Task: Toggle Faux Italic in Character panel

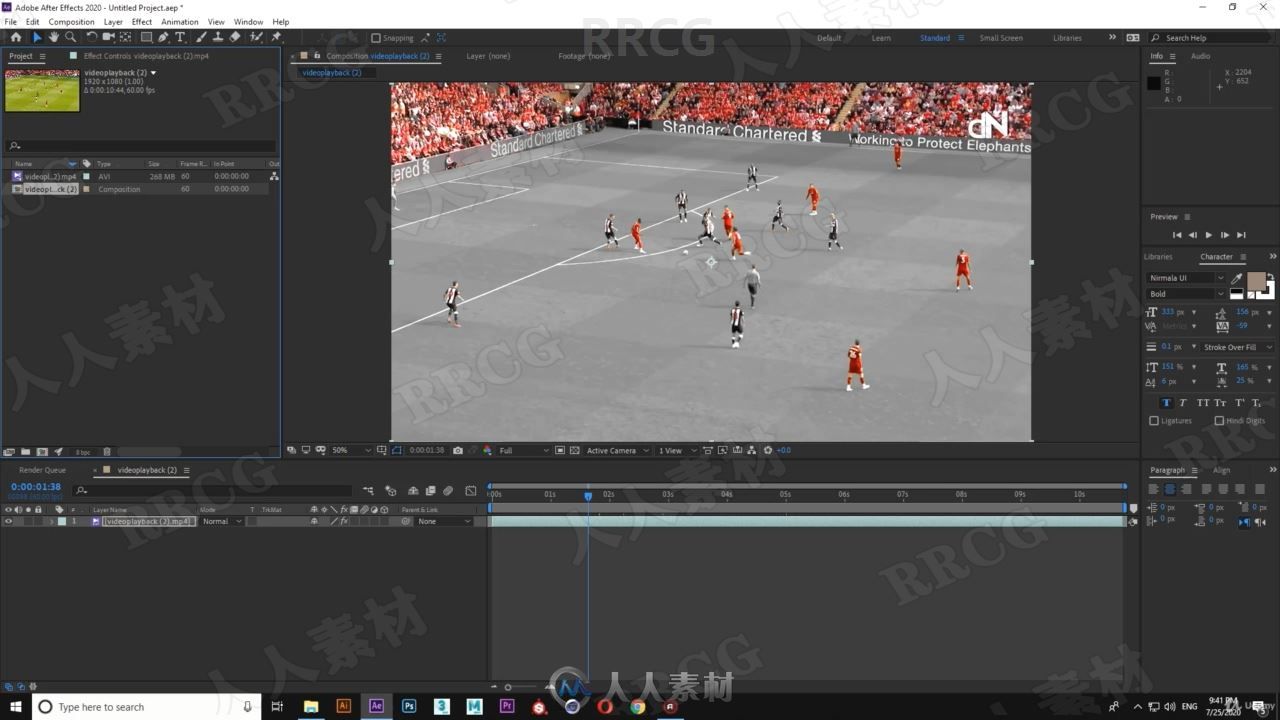Action: point(1182,403)
